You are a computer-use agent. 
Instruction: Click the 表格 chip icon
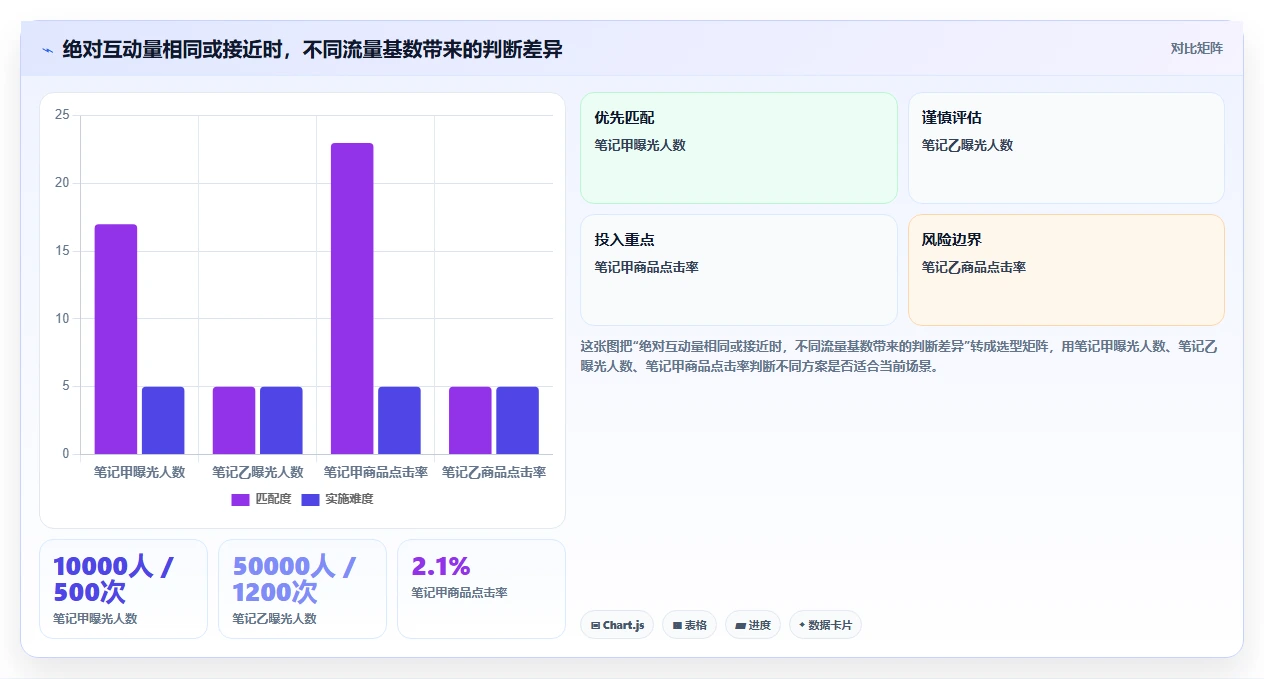coord(677,626)
